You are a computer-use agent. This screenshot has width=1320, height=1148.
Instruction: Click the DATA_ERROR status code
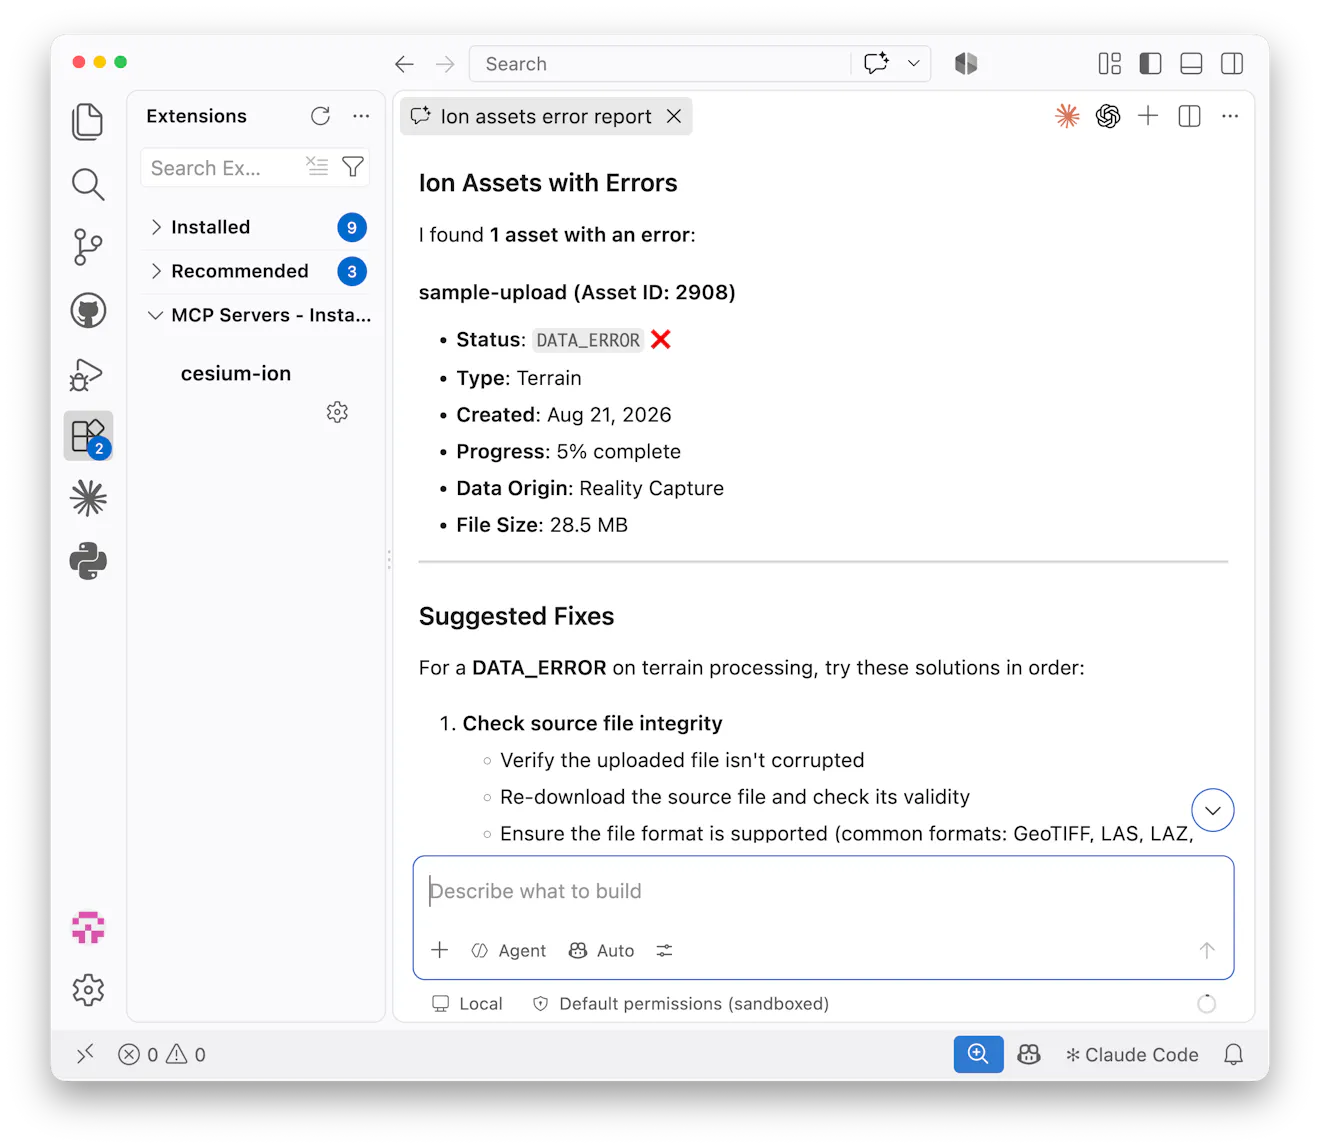point(588,340)
